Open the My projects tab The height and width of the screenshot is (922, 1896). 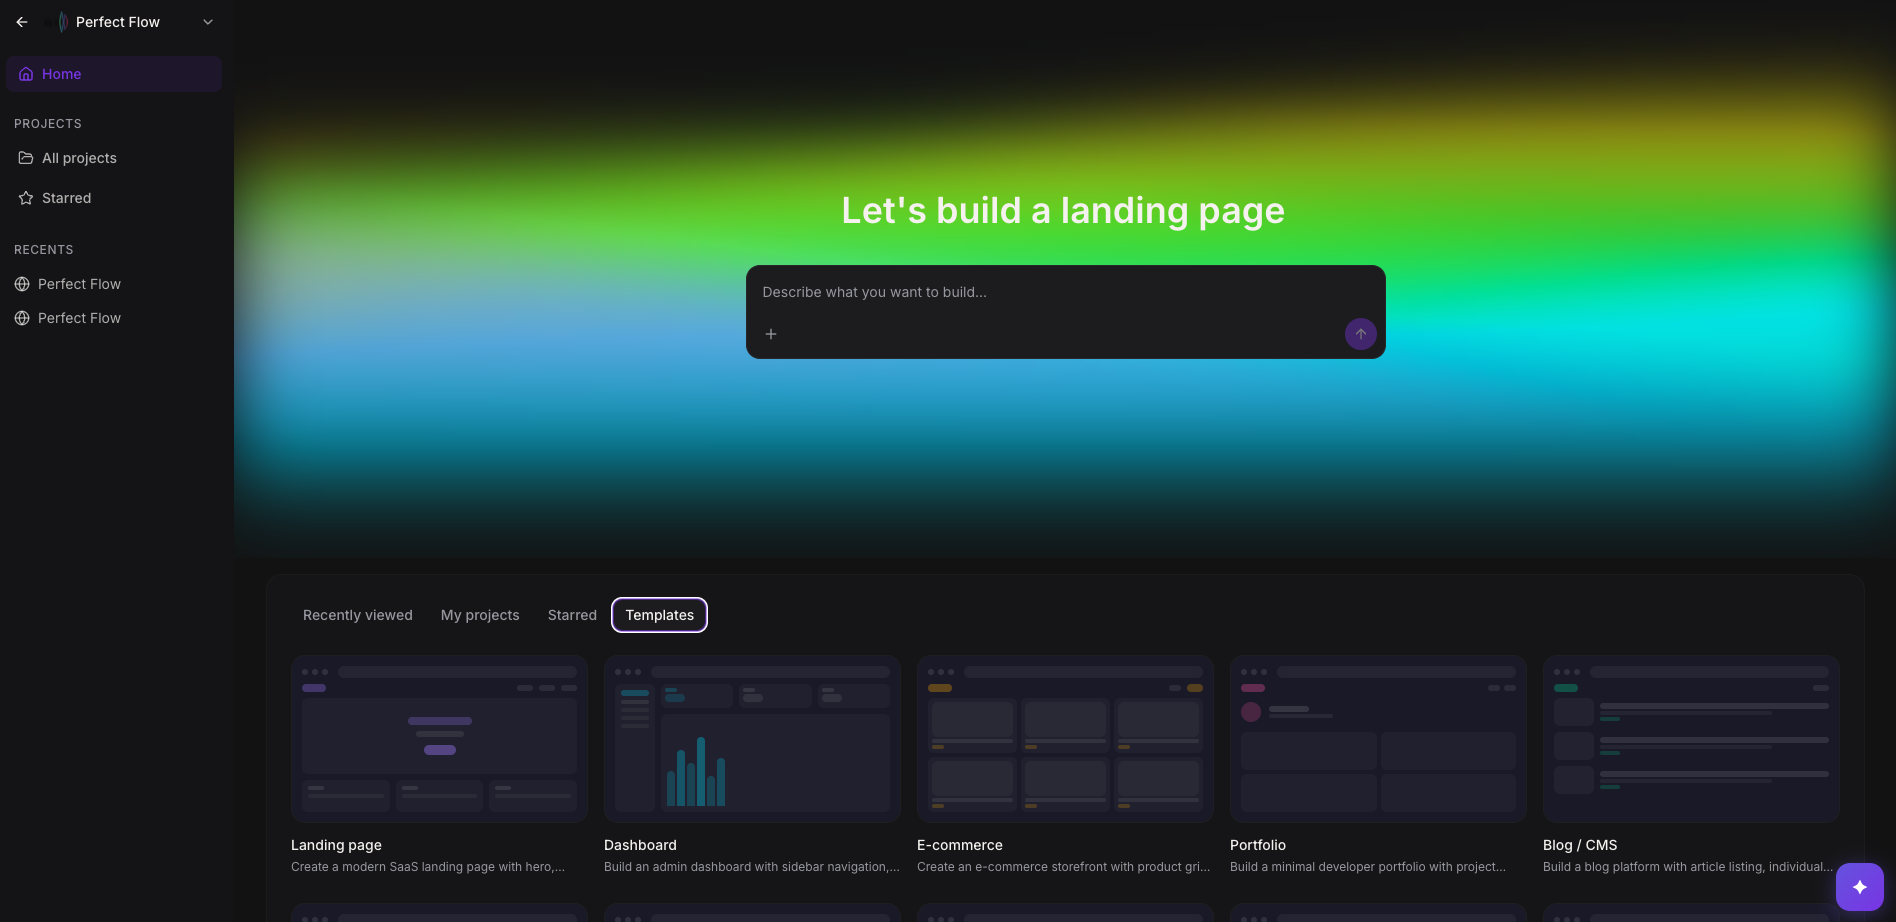(x=480, y=615)
